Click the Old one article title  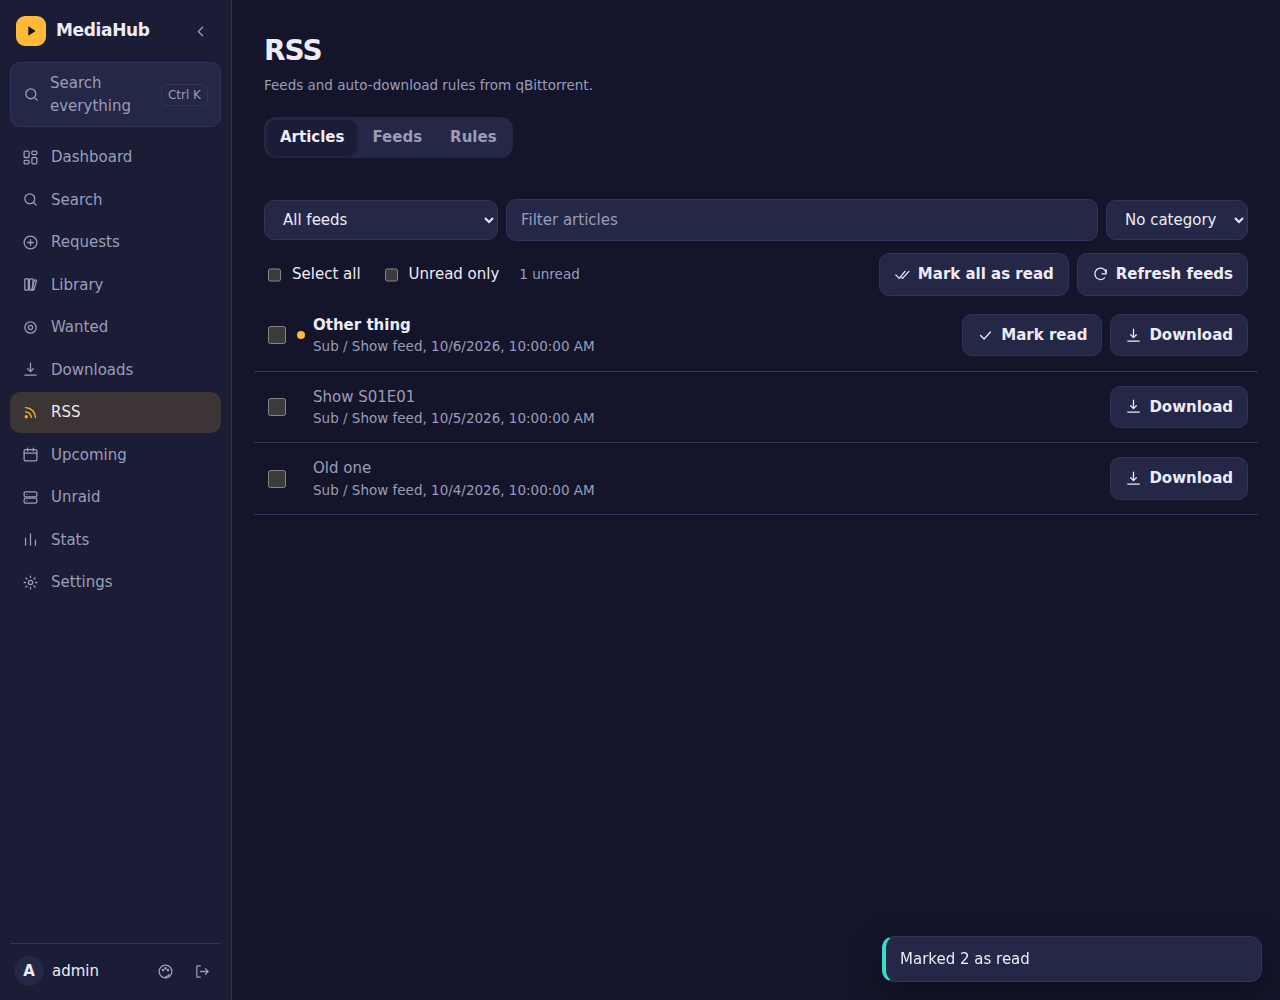[x=342, y=468]
